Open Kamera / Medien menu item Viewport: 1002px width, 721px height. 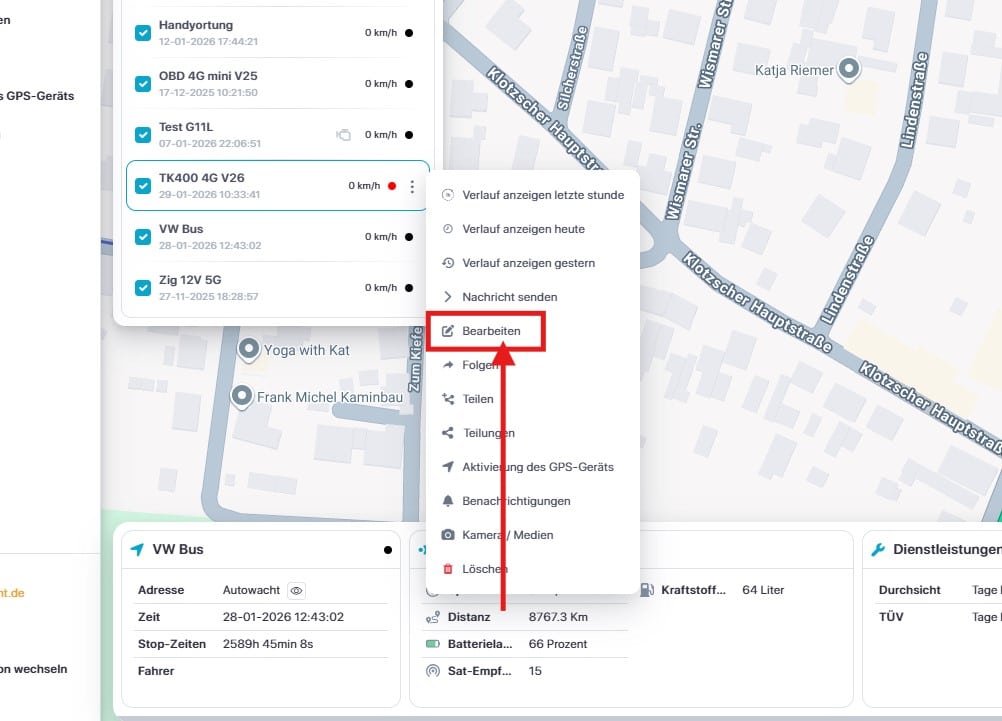tap(507, 535)
